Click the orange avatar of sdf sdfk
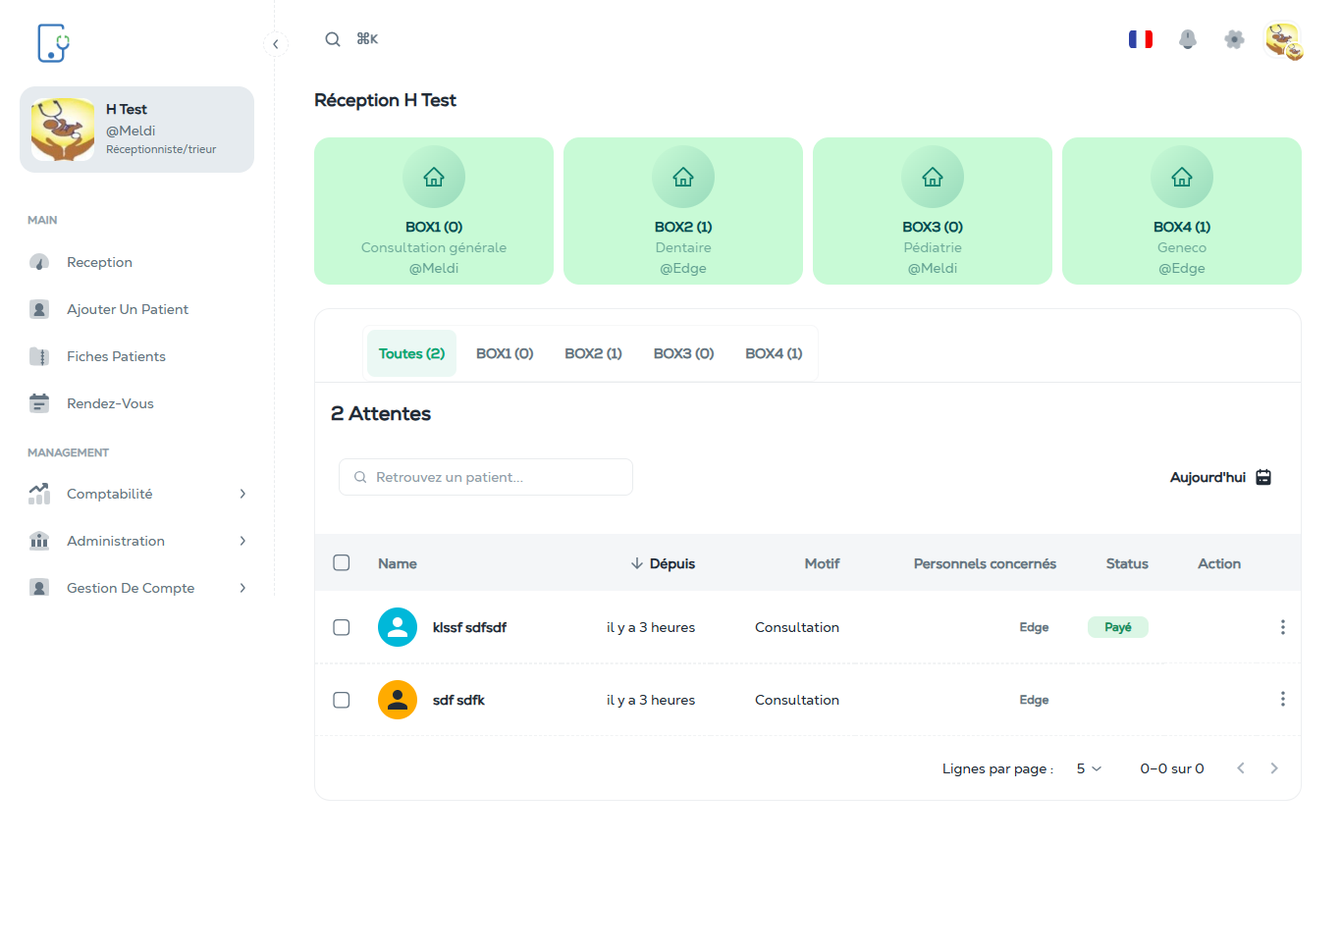Screen dimensions: 1341x950 pyautogui.click(x=397, y=700)
